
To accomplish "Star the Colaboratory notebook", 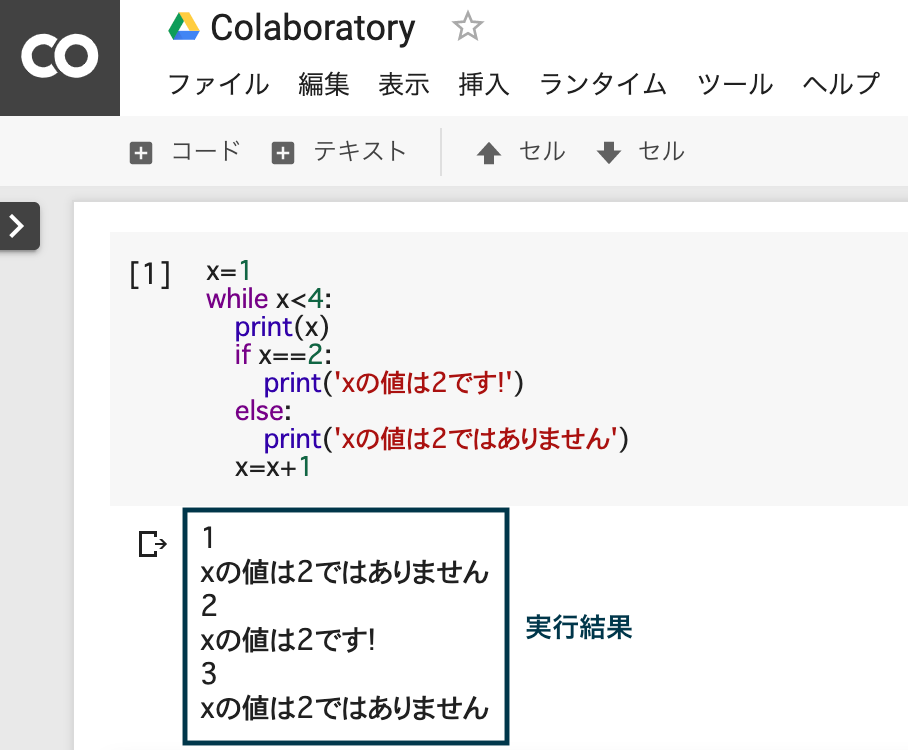I will pyautogui.click(x=467, y=27).
